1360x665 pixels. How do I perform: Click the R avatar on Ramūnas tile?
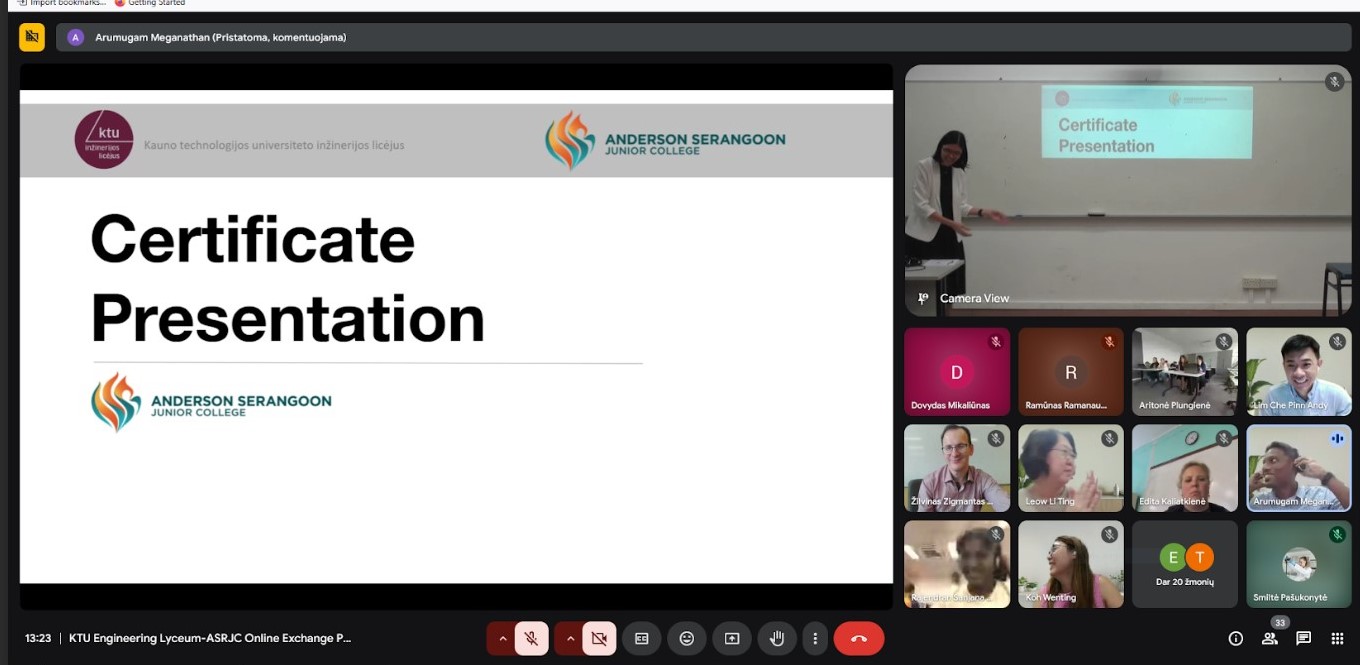[x=1071, y=373]
